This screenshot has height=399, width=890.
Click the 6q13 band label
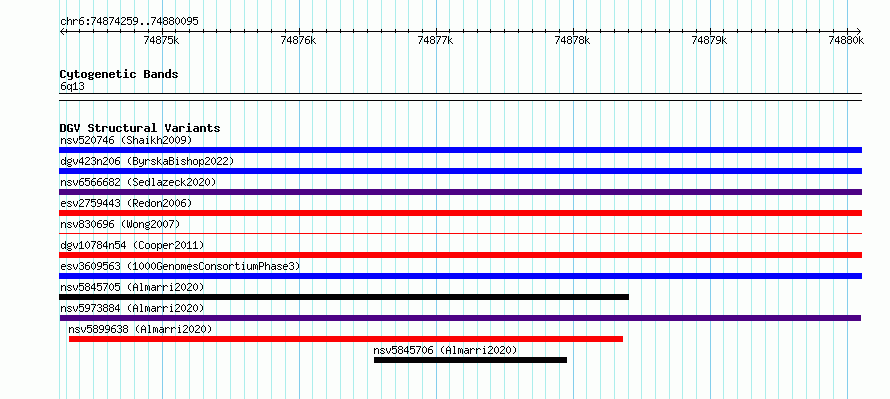(72, 86)
